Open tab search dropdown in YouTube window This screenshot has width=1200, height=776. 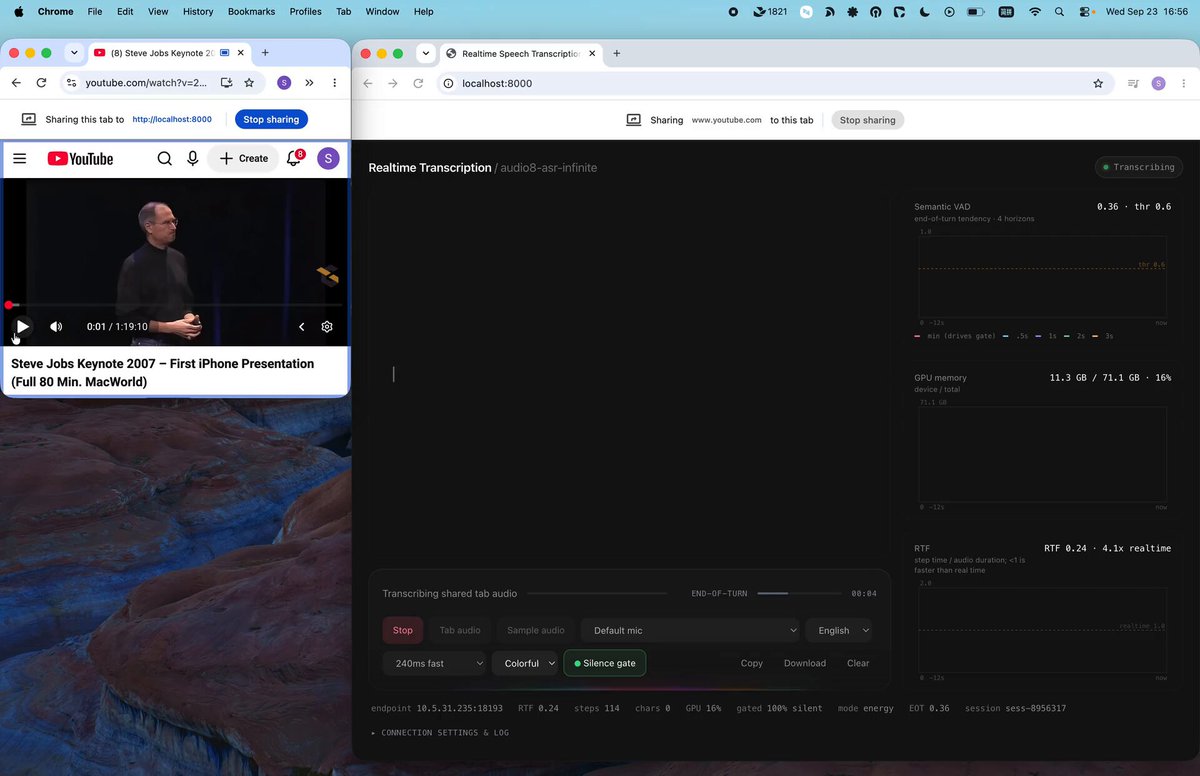74,53
